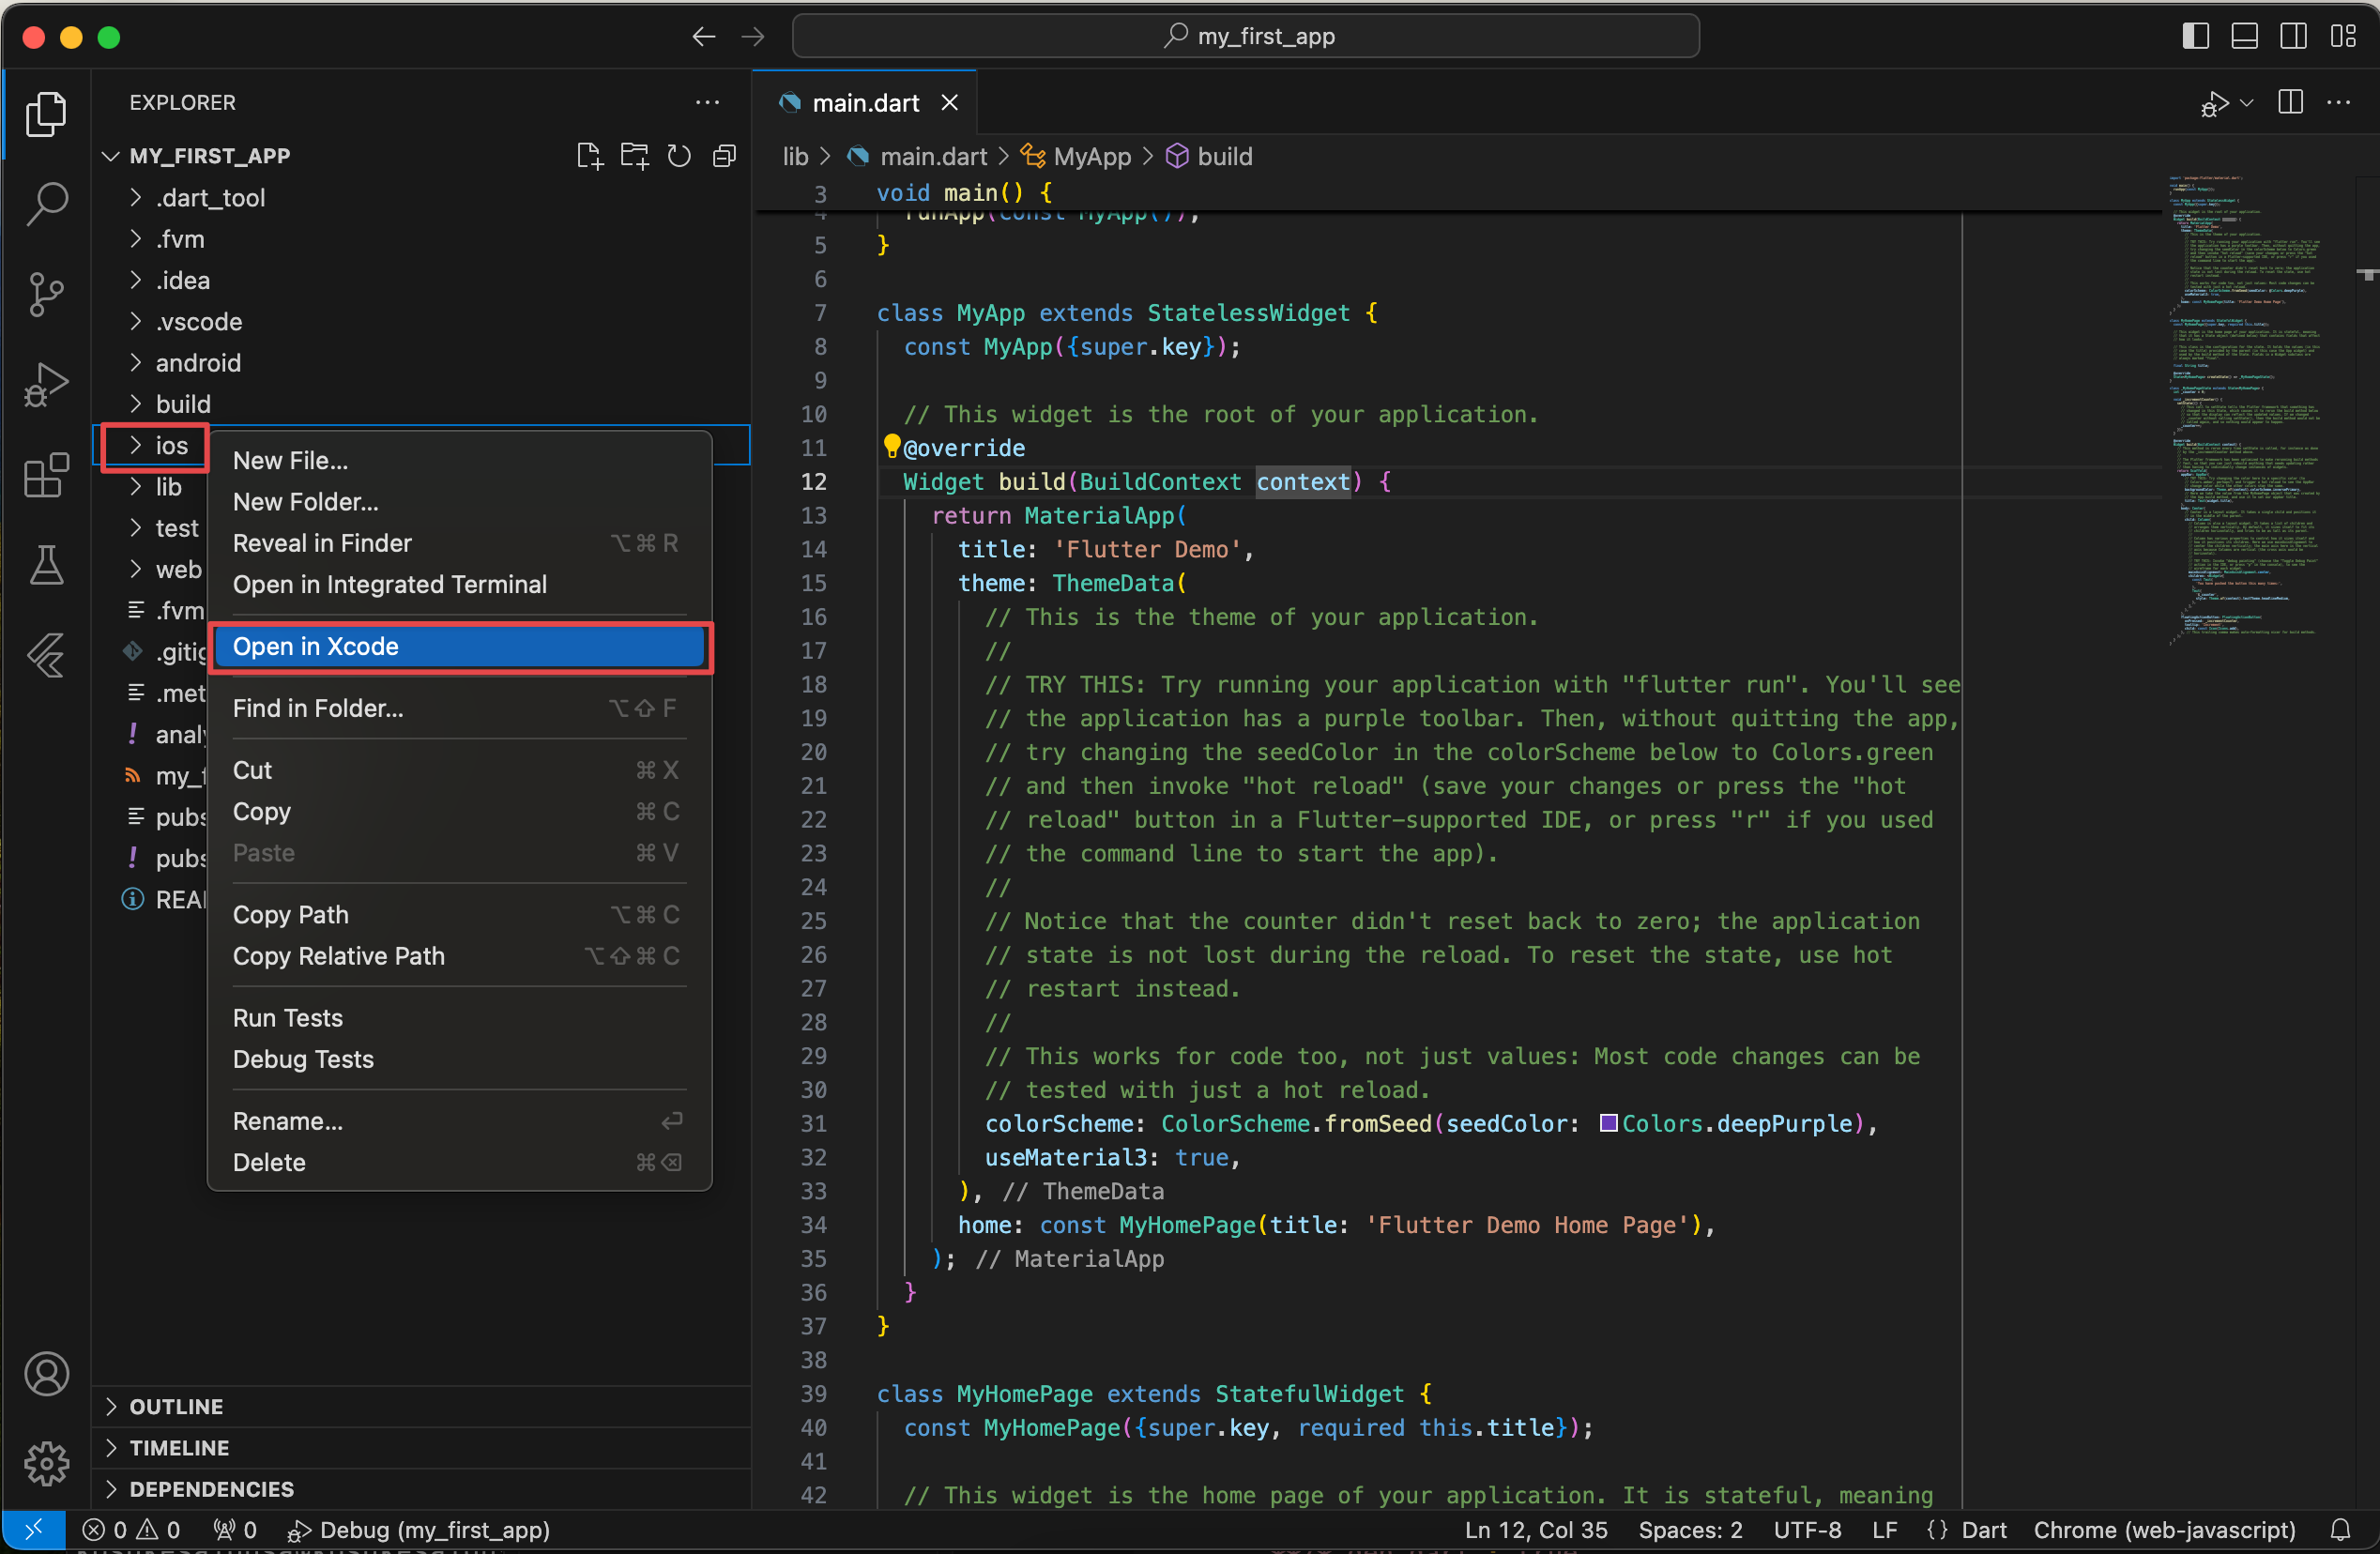The width and height of the screenshot is (2380, 1554).
Task: Expand the DEPENDENCIES section
Action: point(420,1489)
